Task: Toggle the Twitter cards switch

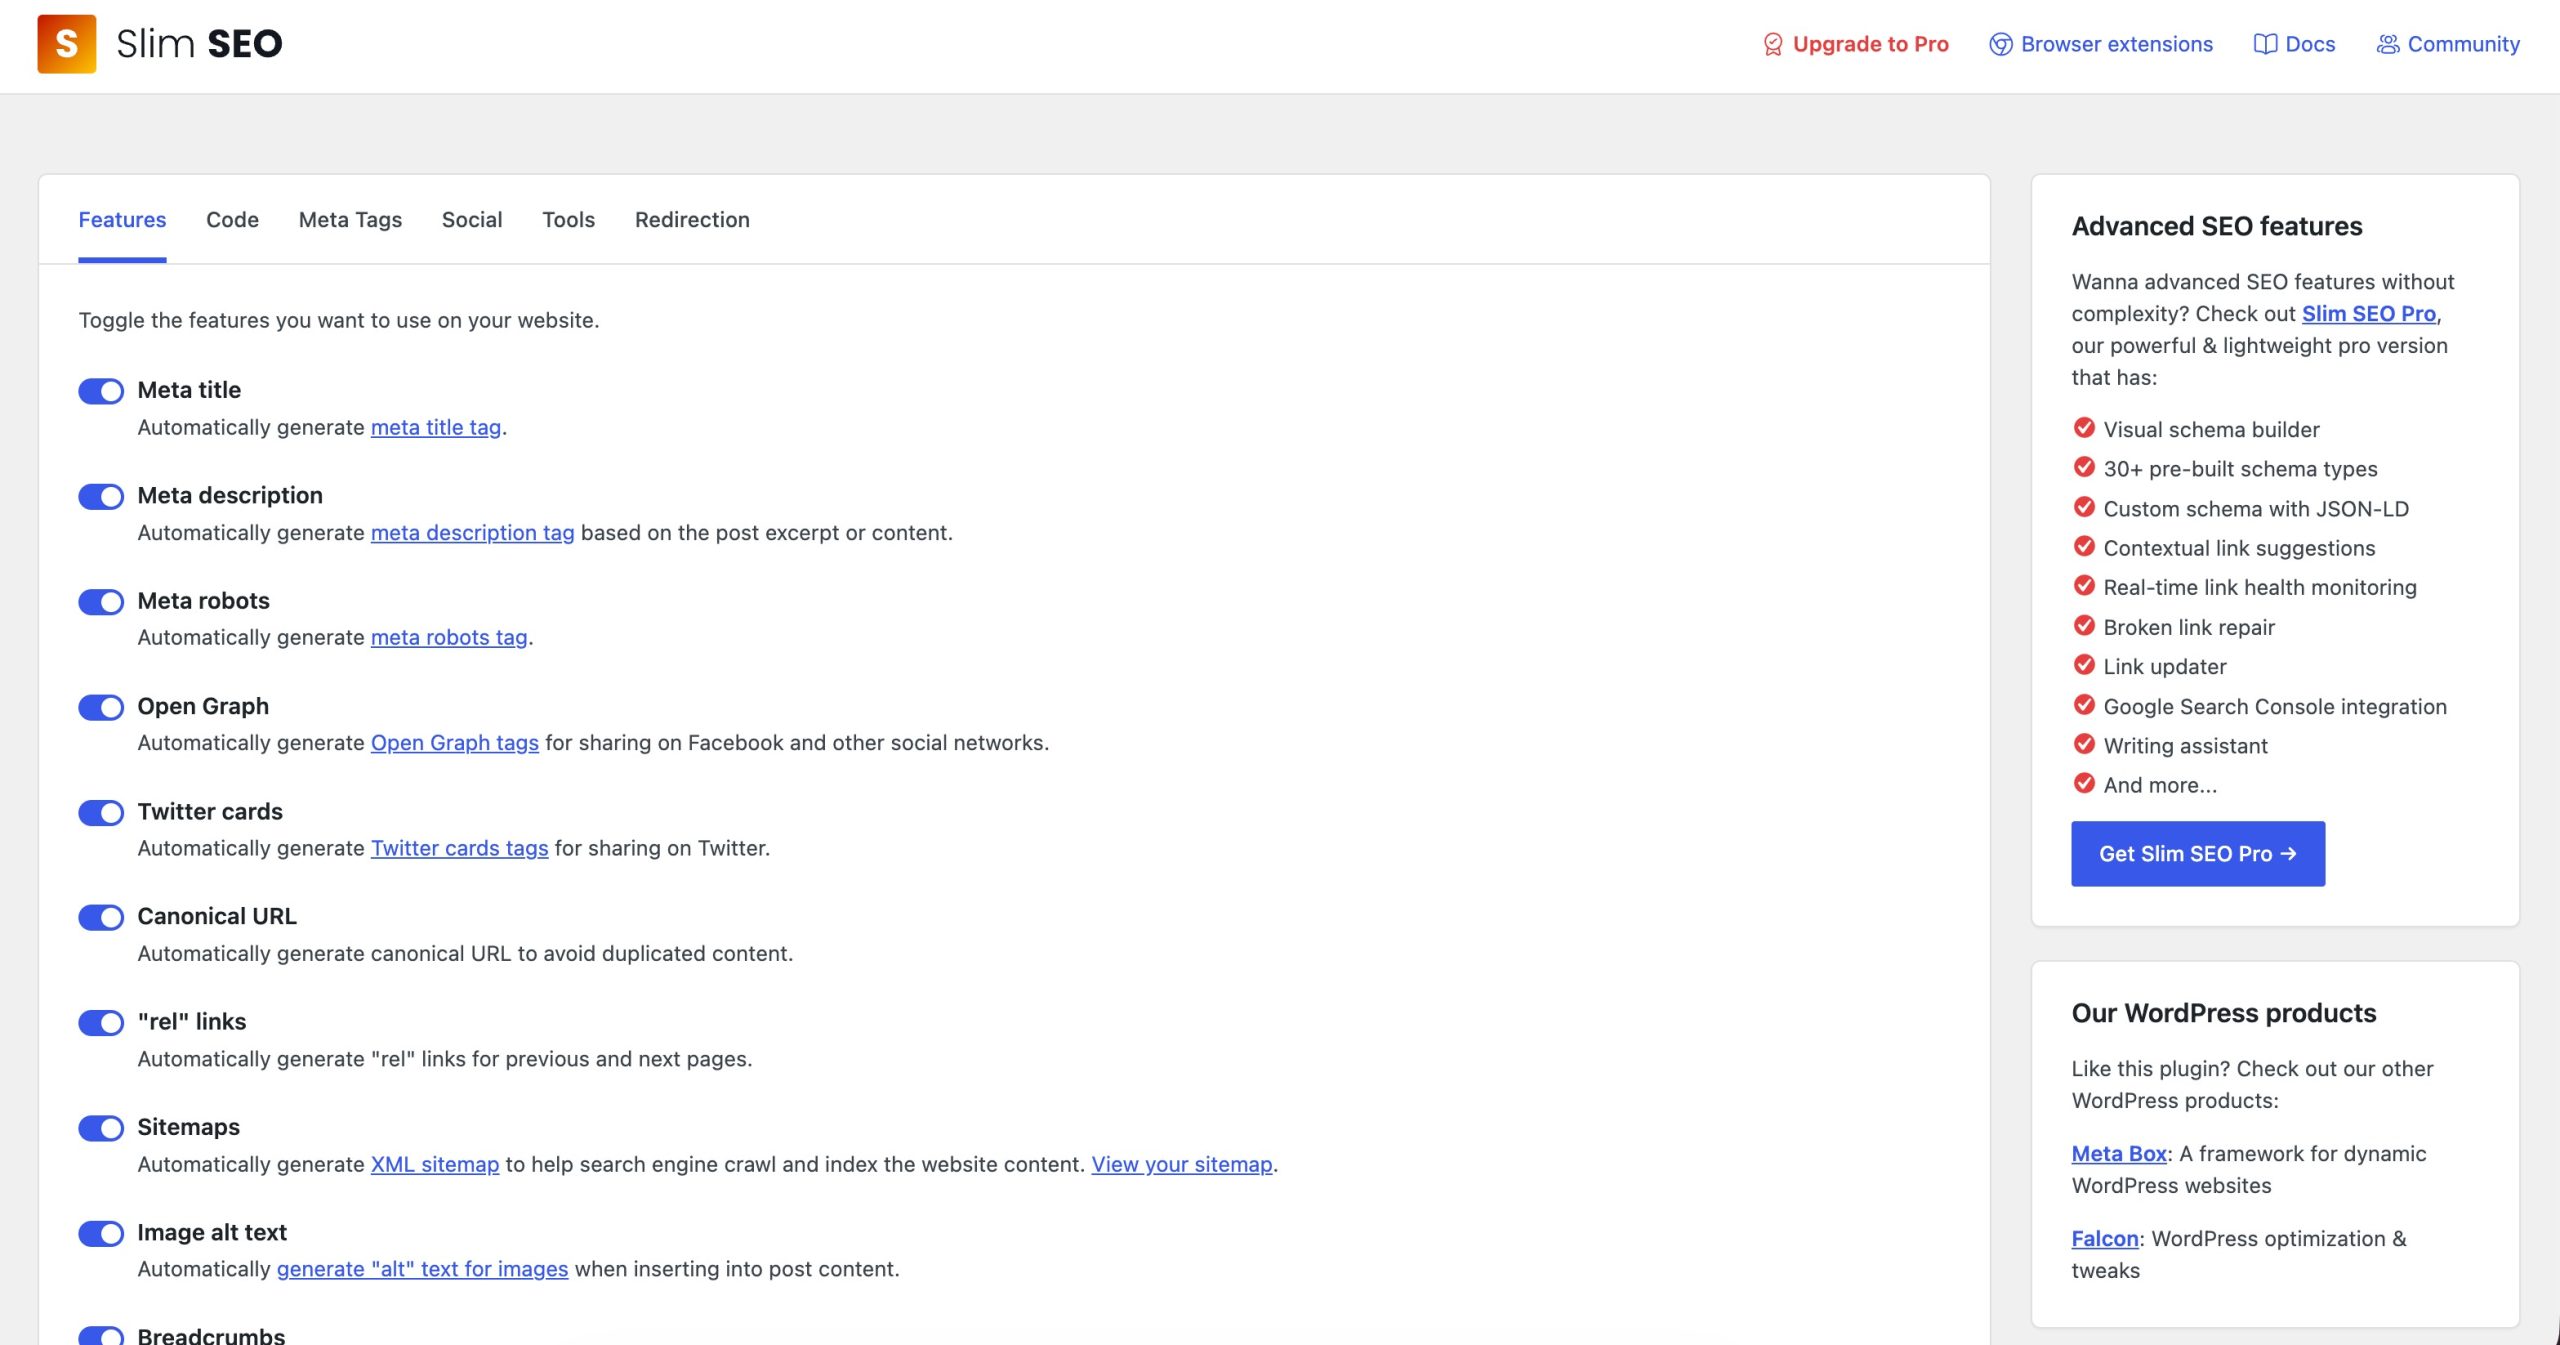Action: click(x=101, y=812)
